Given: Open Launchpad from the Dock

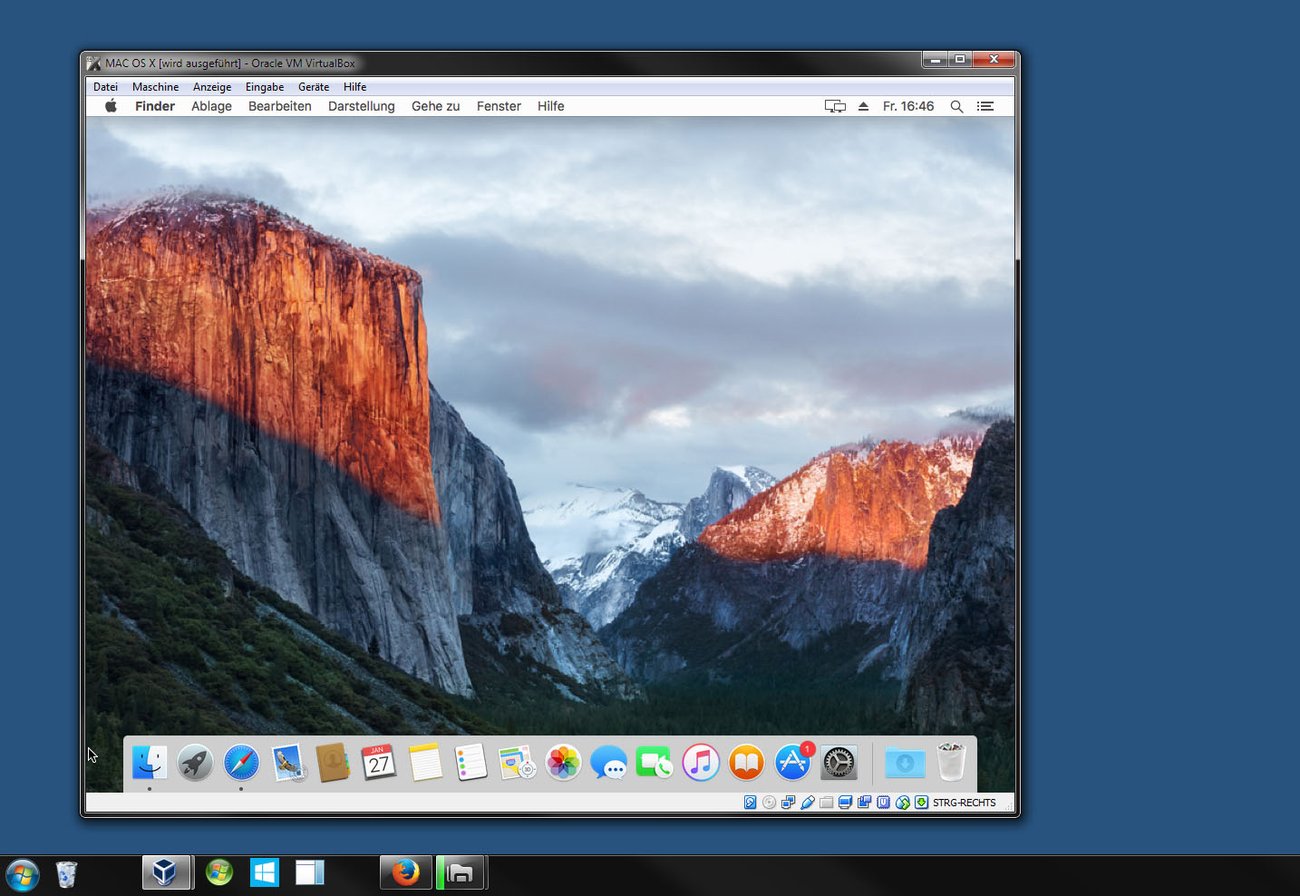Looking at the screenshot, I should click(x=195, y=762).
